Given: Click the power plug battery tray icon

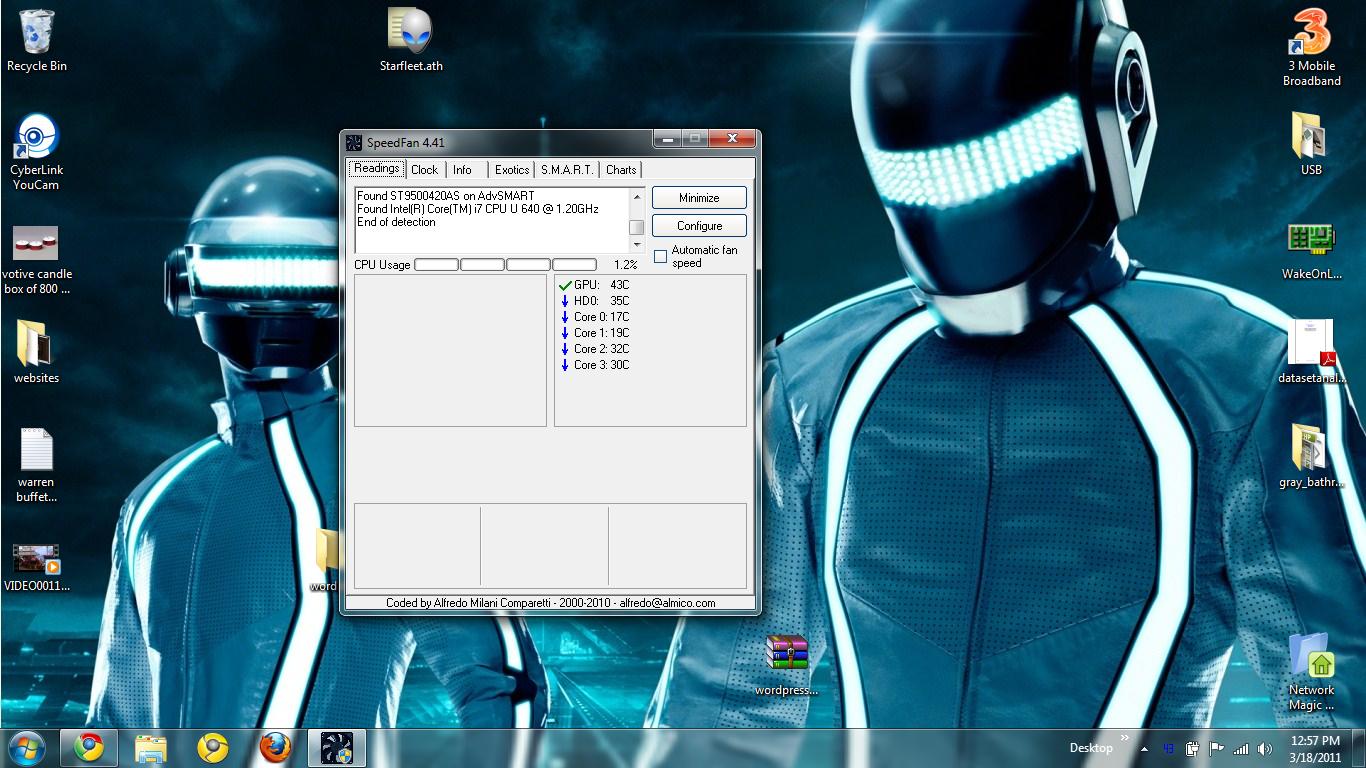Looking at the screenshot, I should pyautogui.click(x=1193, y=748).
